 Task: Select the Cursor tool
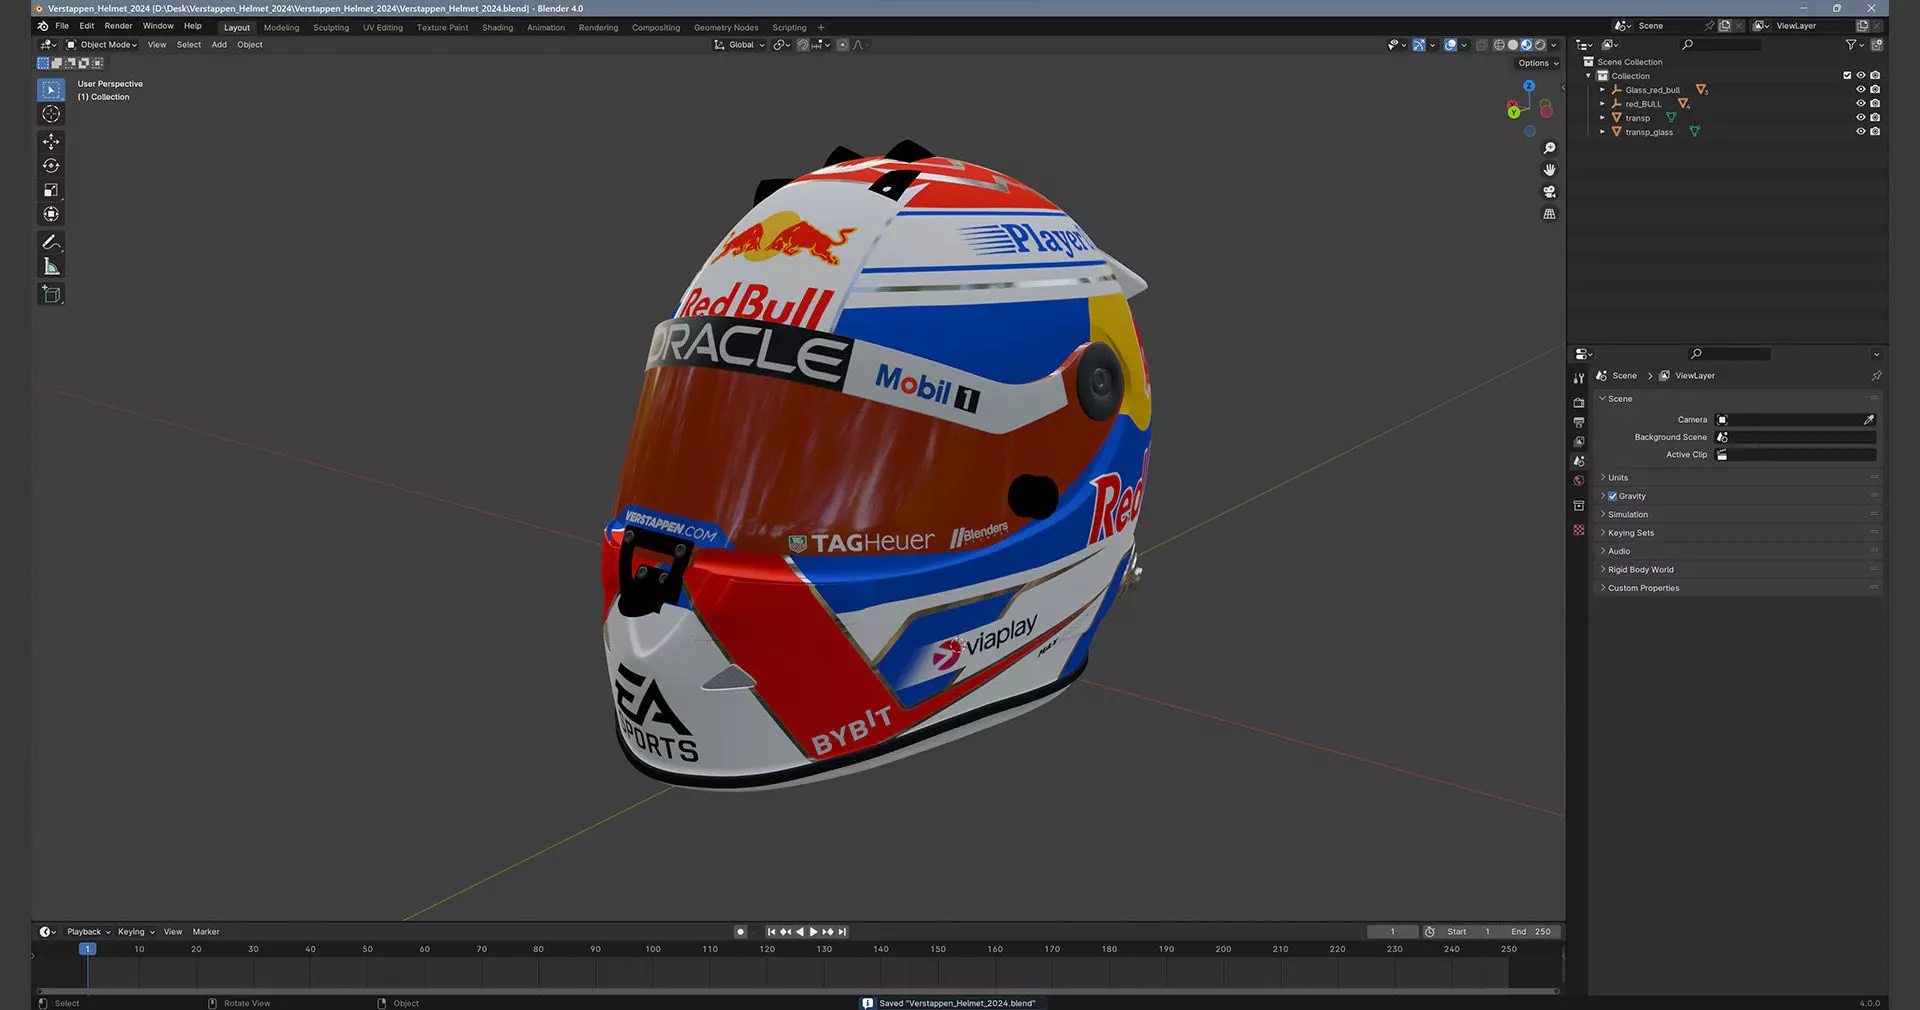tap(51, 114)
